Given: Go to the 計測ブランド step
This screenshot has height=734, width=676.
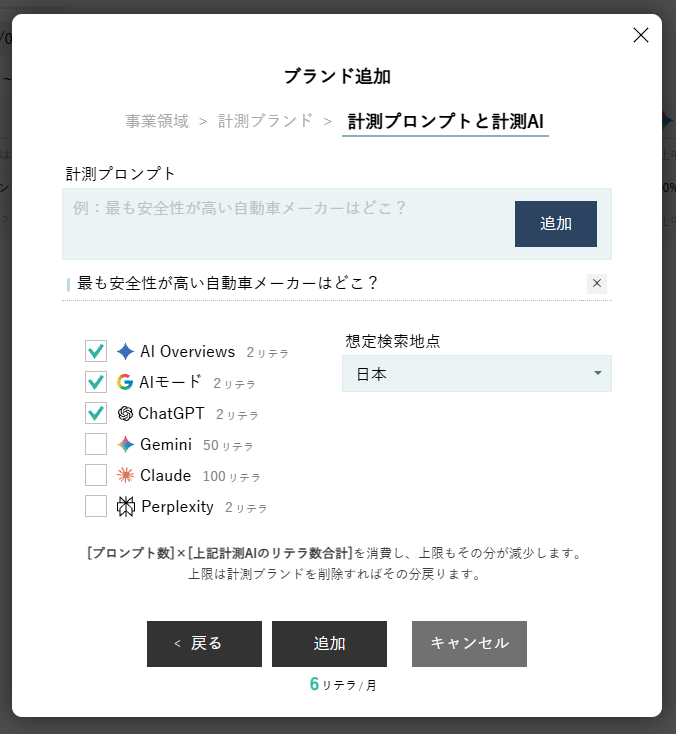Looking at the screenshot, I should click(x=265, y=121).
